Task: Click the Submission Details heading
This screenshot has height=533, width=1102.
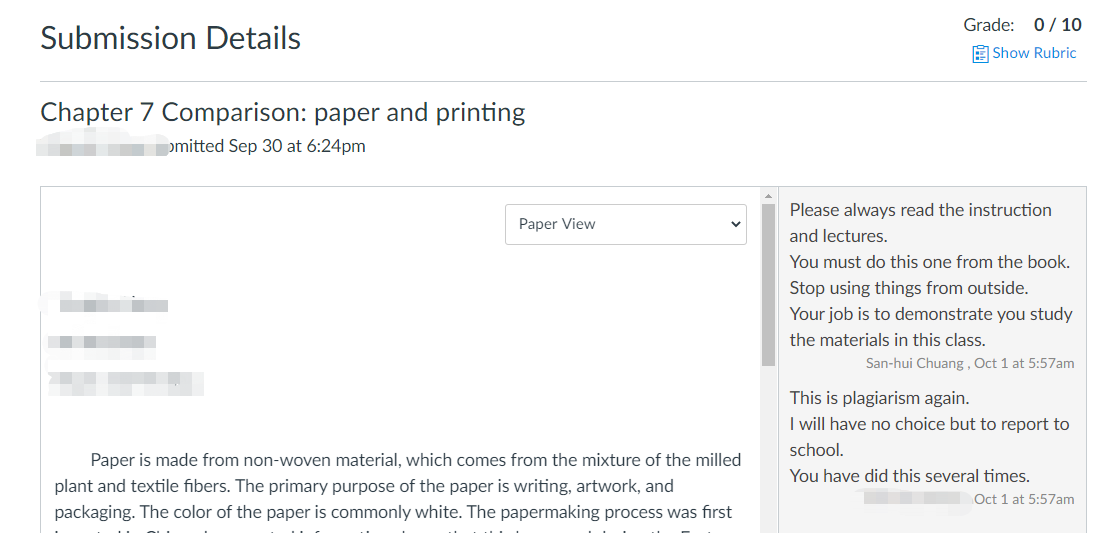Action: coord(171,38)
